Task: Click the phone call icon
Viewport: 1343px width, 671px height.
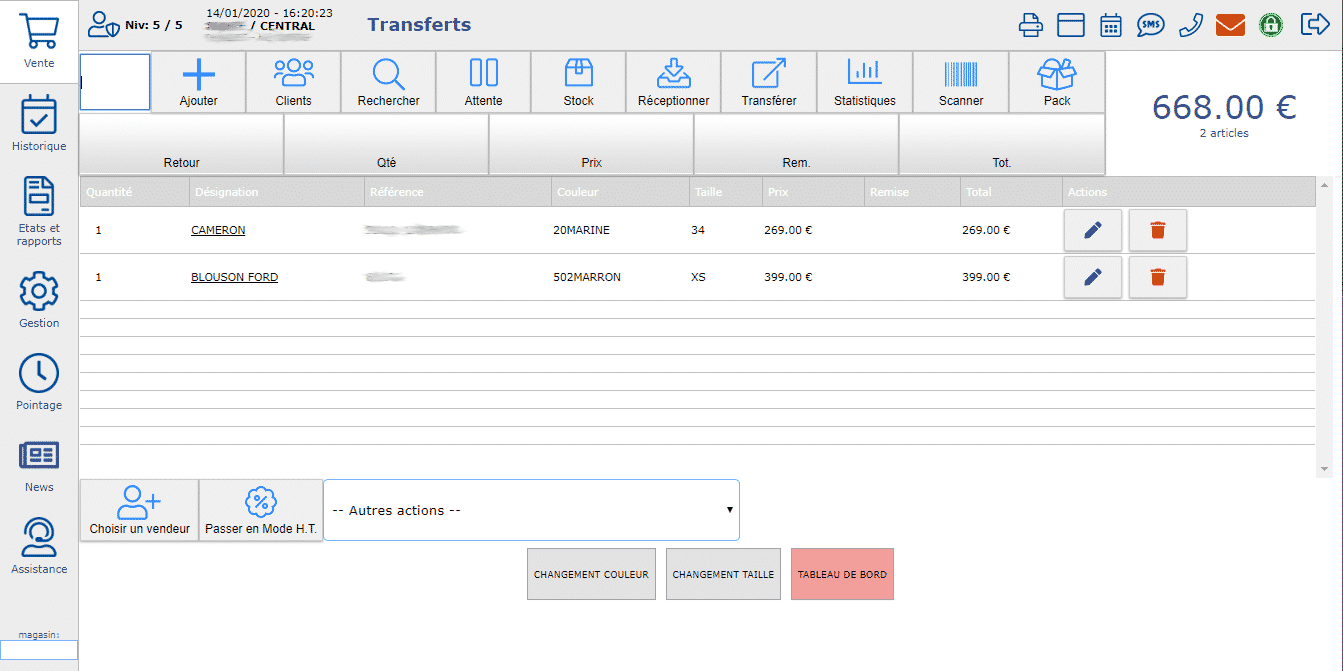Action: tap(1190, 25)
